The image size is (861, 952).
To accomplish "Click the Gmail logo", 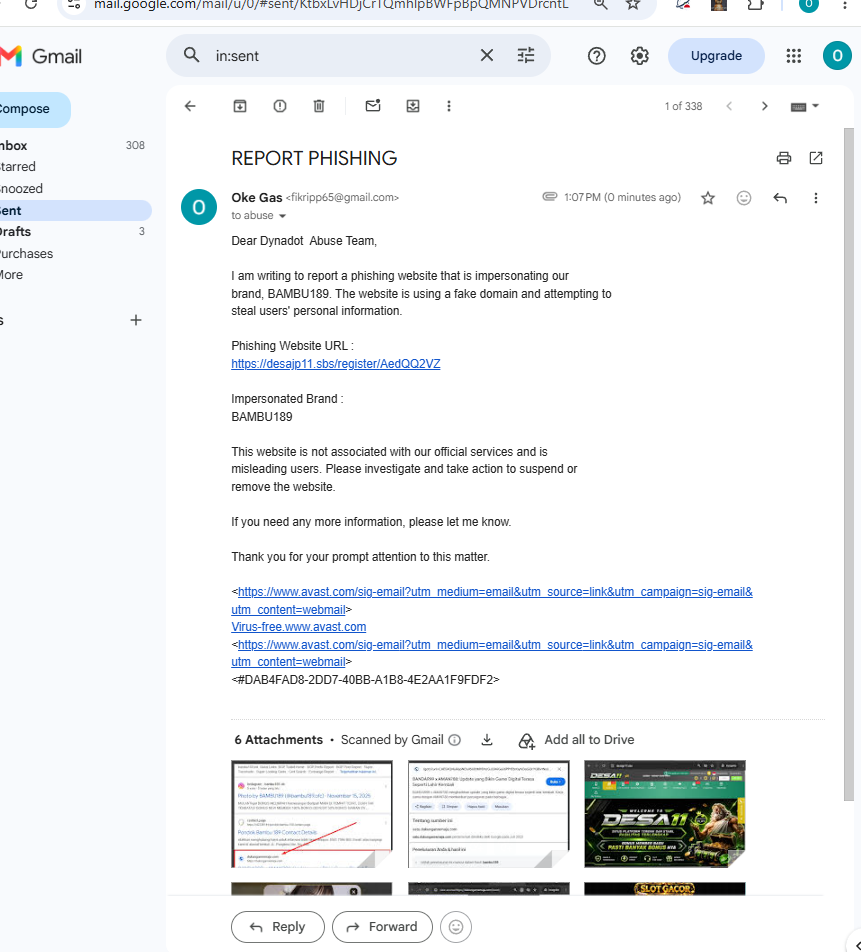I will pos(41,56).
